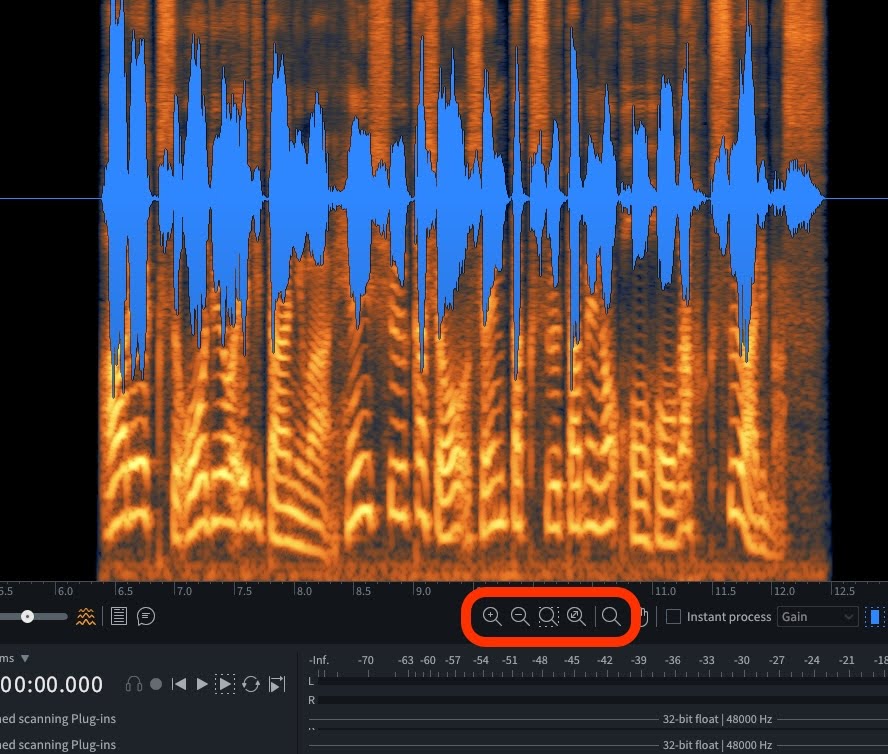Toggle headphones input monitoring
Viewport: 888px width, 754px height.
click(x=134, y=684)
